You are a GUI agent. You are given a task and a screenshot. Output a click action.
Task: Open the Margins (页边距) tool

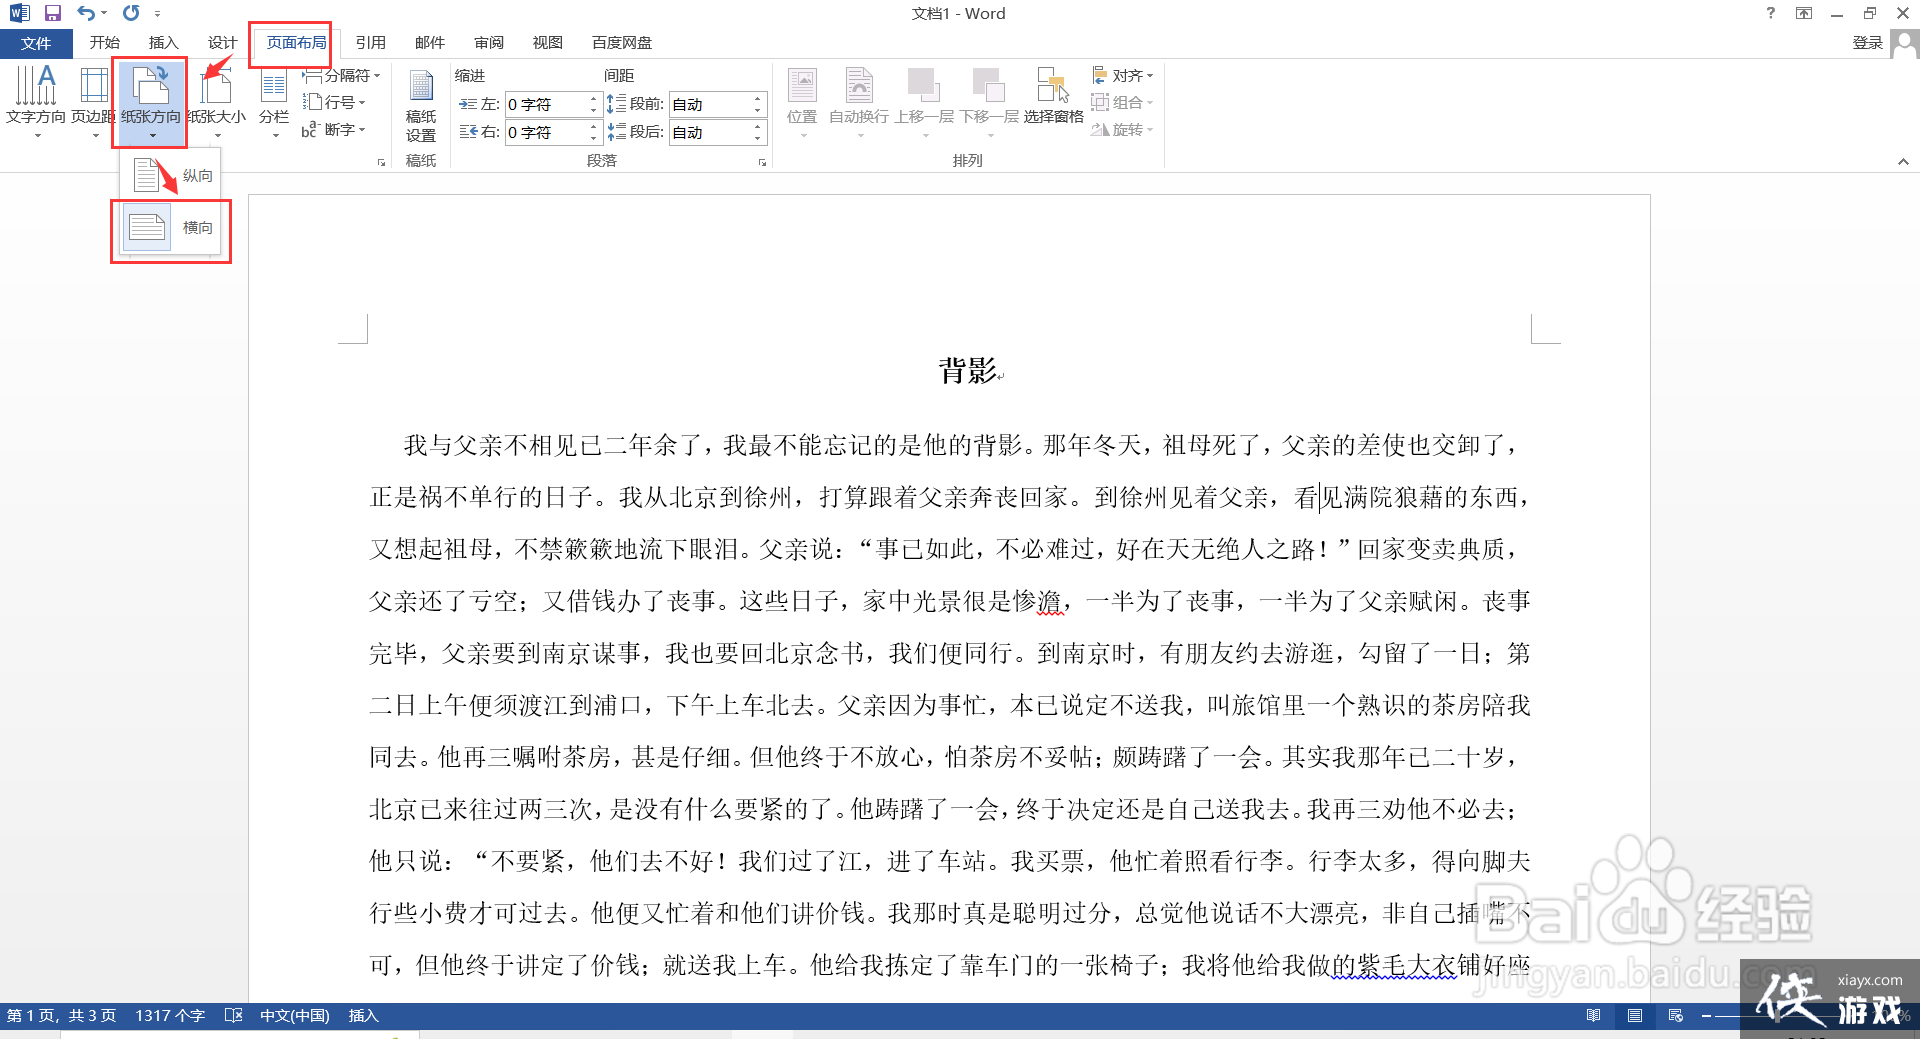coord(94,102)
